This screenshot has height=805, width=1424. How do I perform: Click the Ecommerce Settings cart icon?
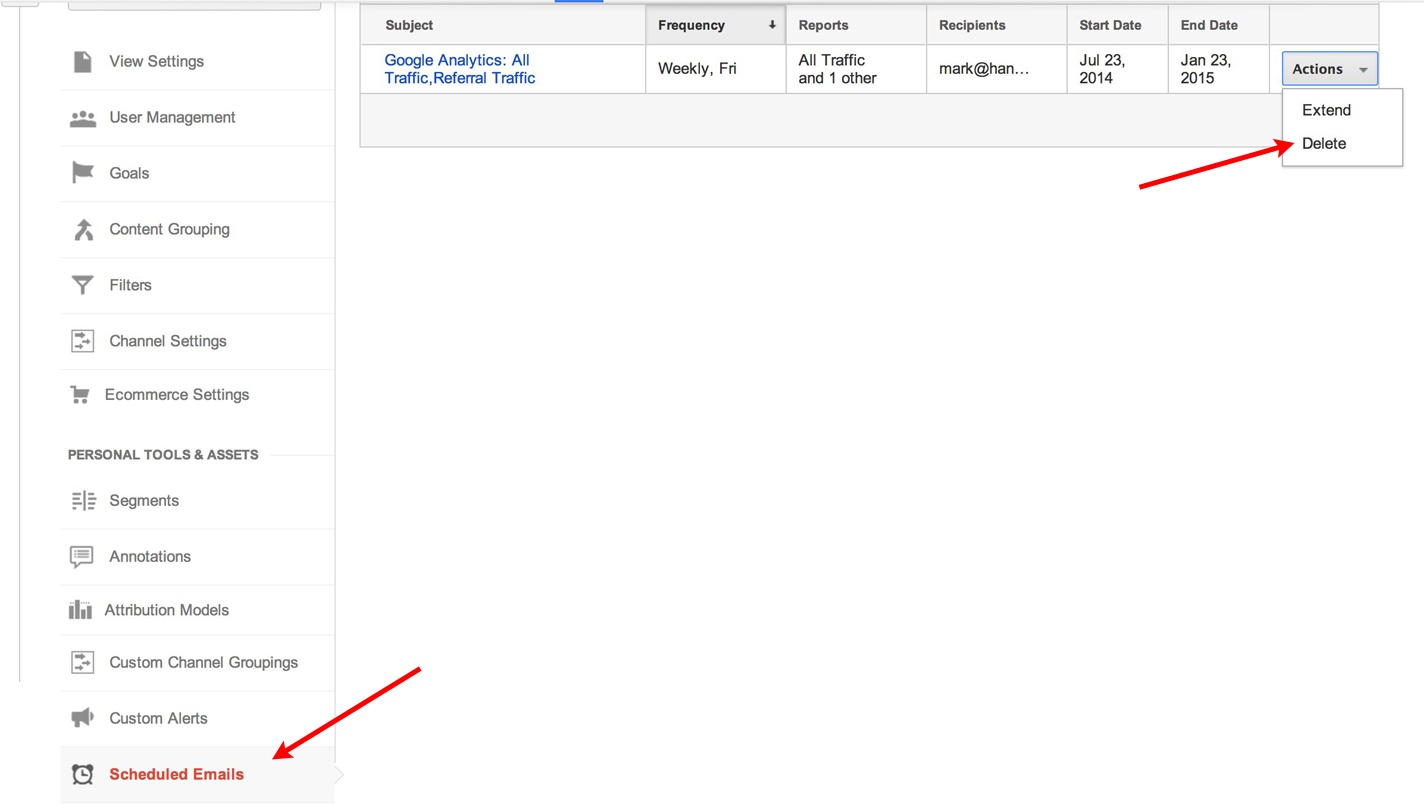(80, 395)
